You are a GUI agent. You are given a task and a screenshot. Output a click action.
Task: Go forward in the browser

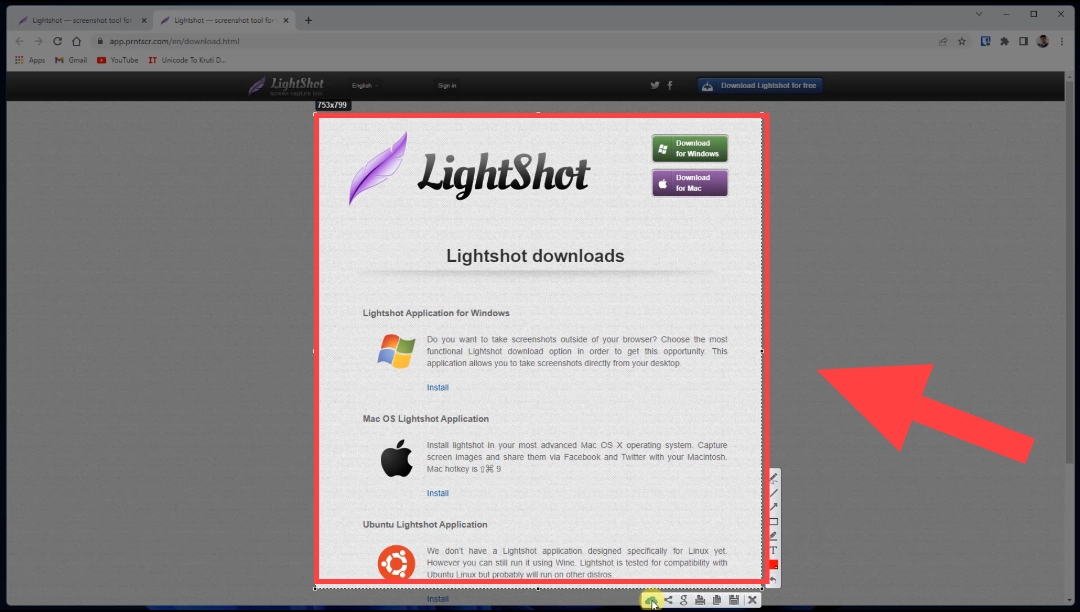click(x=39, y=41)
